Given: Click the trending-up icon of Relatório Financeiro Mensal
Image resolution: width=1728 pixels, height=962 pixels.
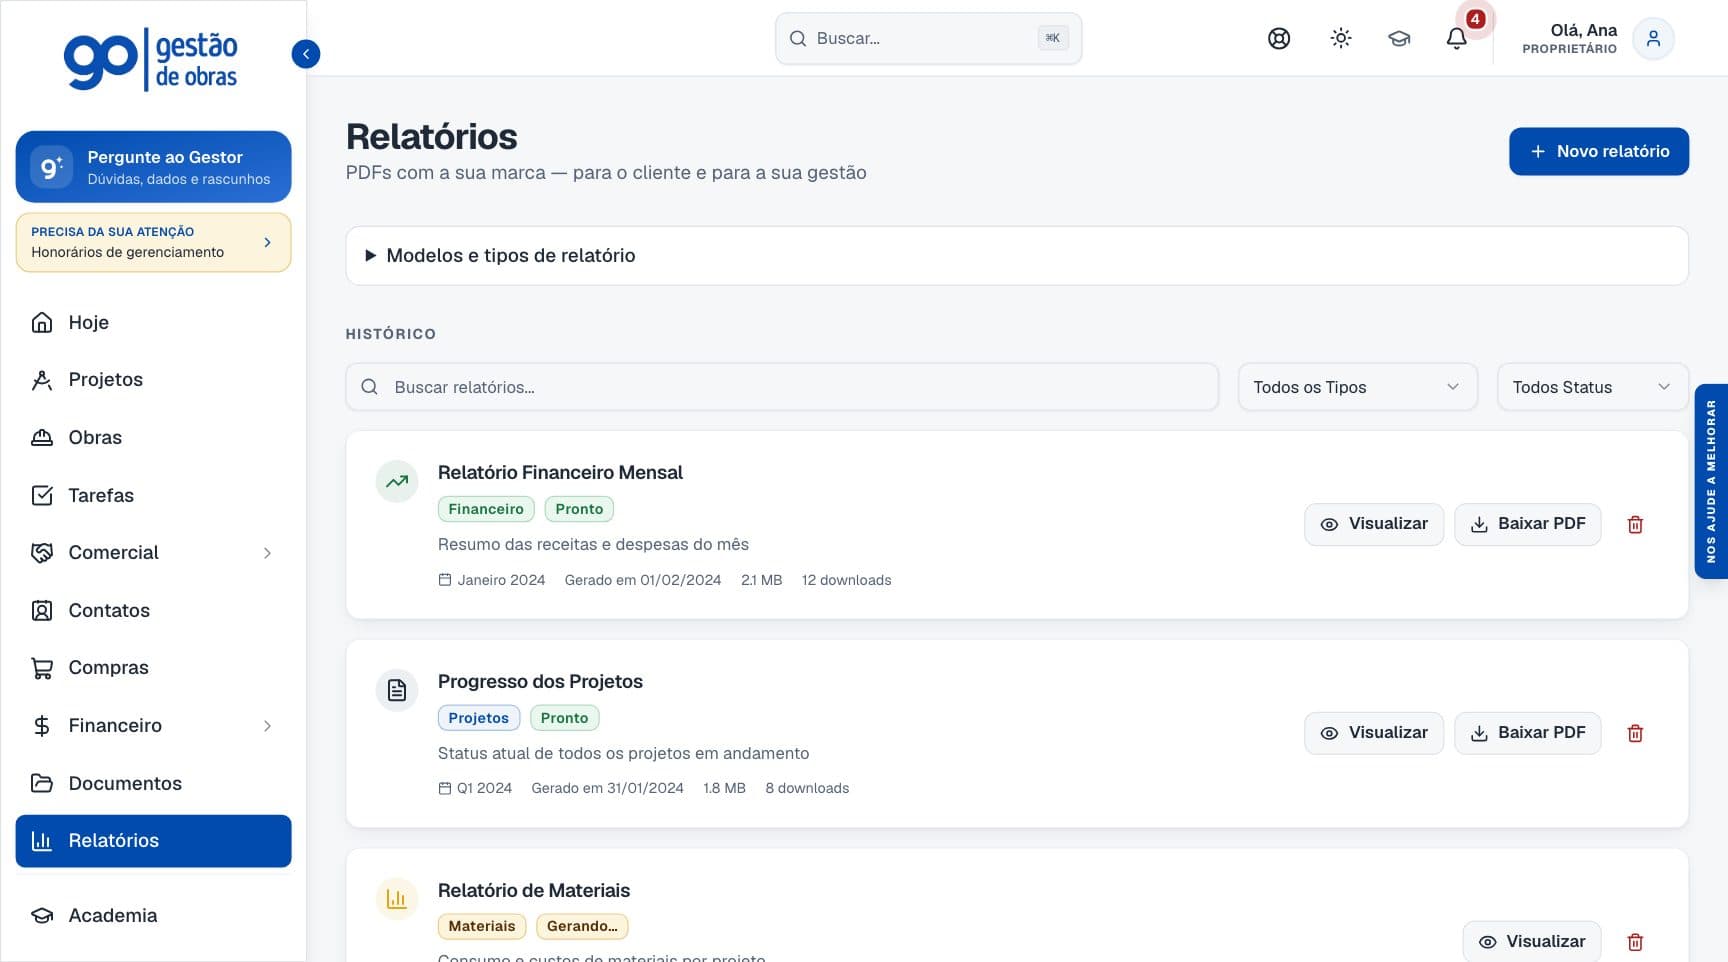Looking at the screenshot, I should click(397, 482).
